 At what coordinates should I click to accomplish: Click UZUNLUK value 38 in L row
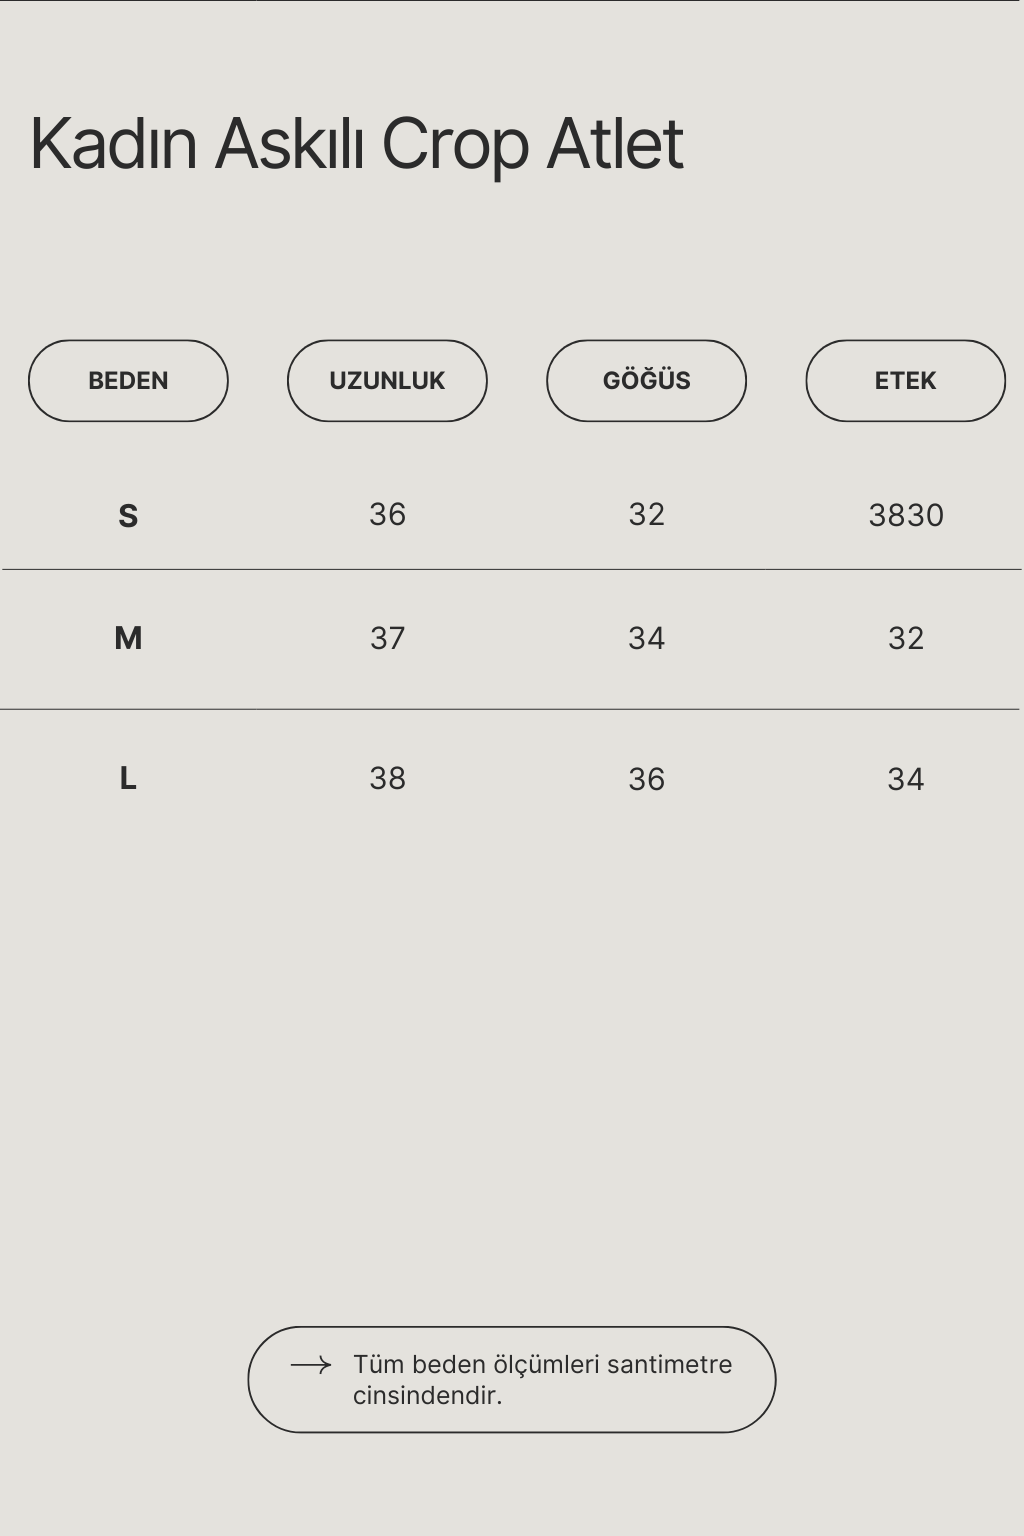pos(387,778)
